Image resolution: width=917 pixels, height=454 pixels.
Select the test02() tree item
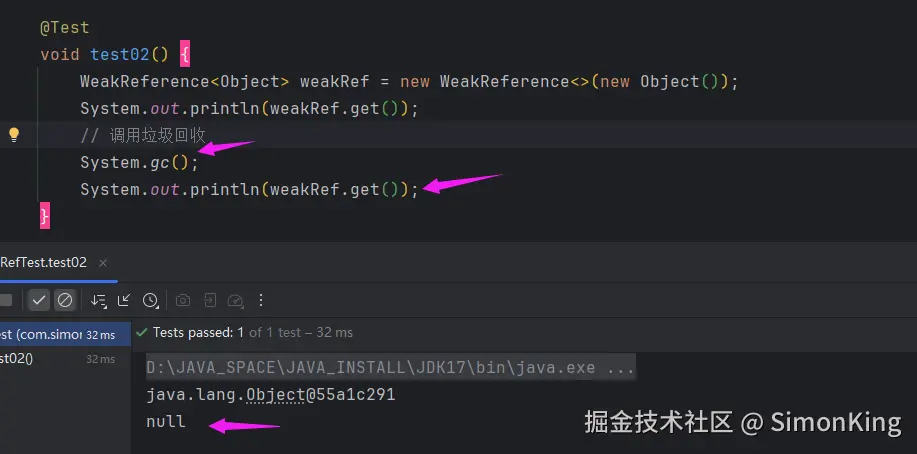(x=18, y=358)
